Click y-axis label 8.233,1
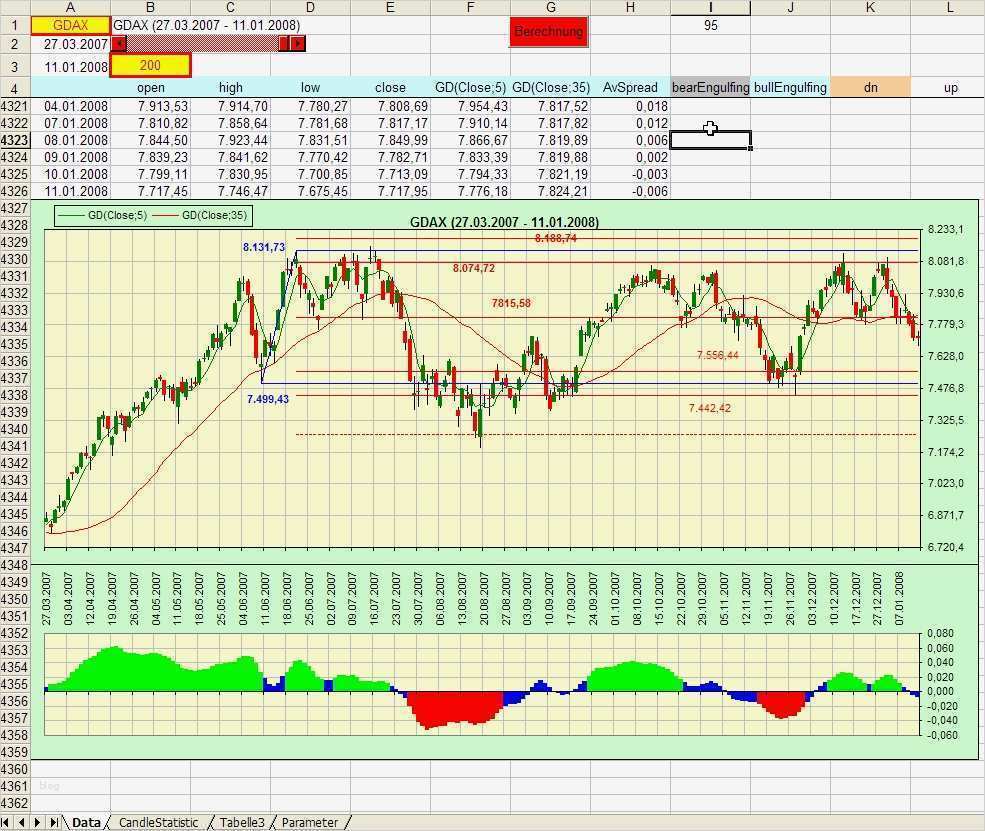985x831 pixels. 945,229
